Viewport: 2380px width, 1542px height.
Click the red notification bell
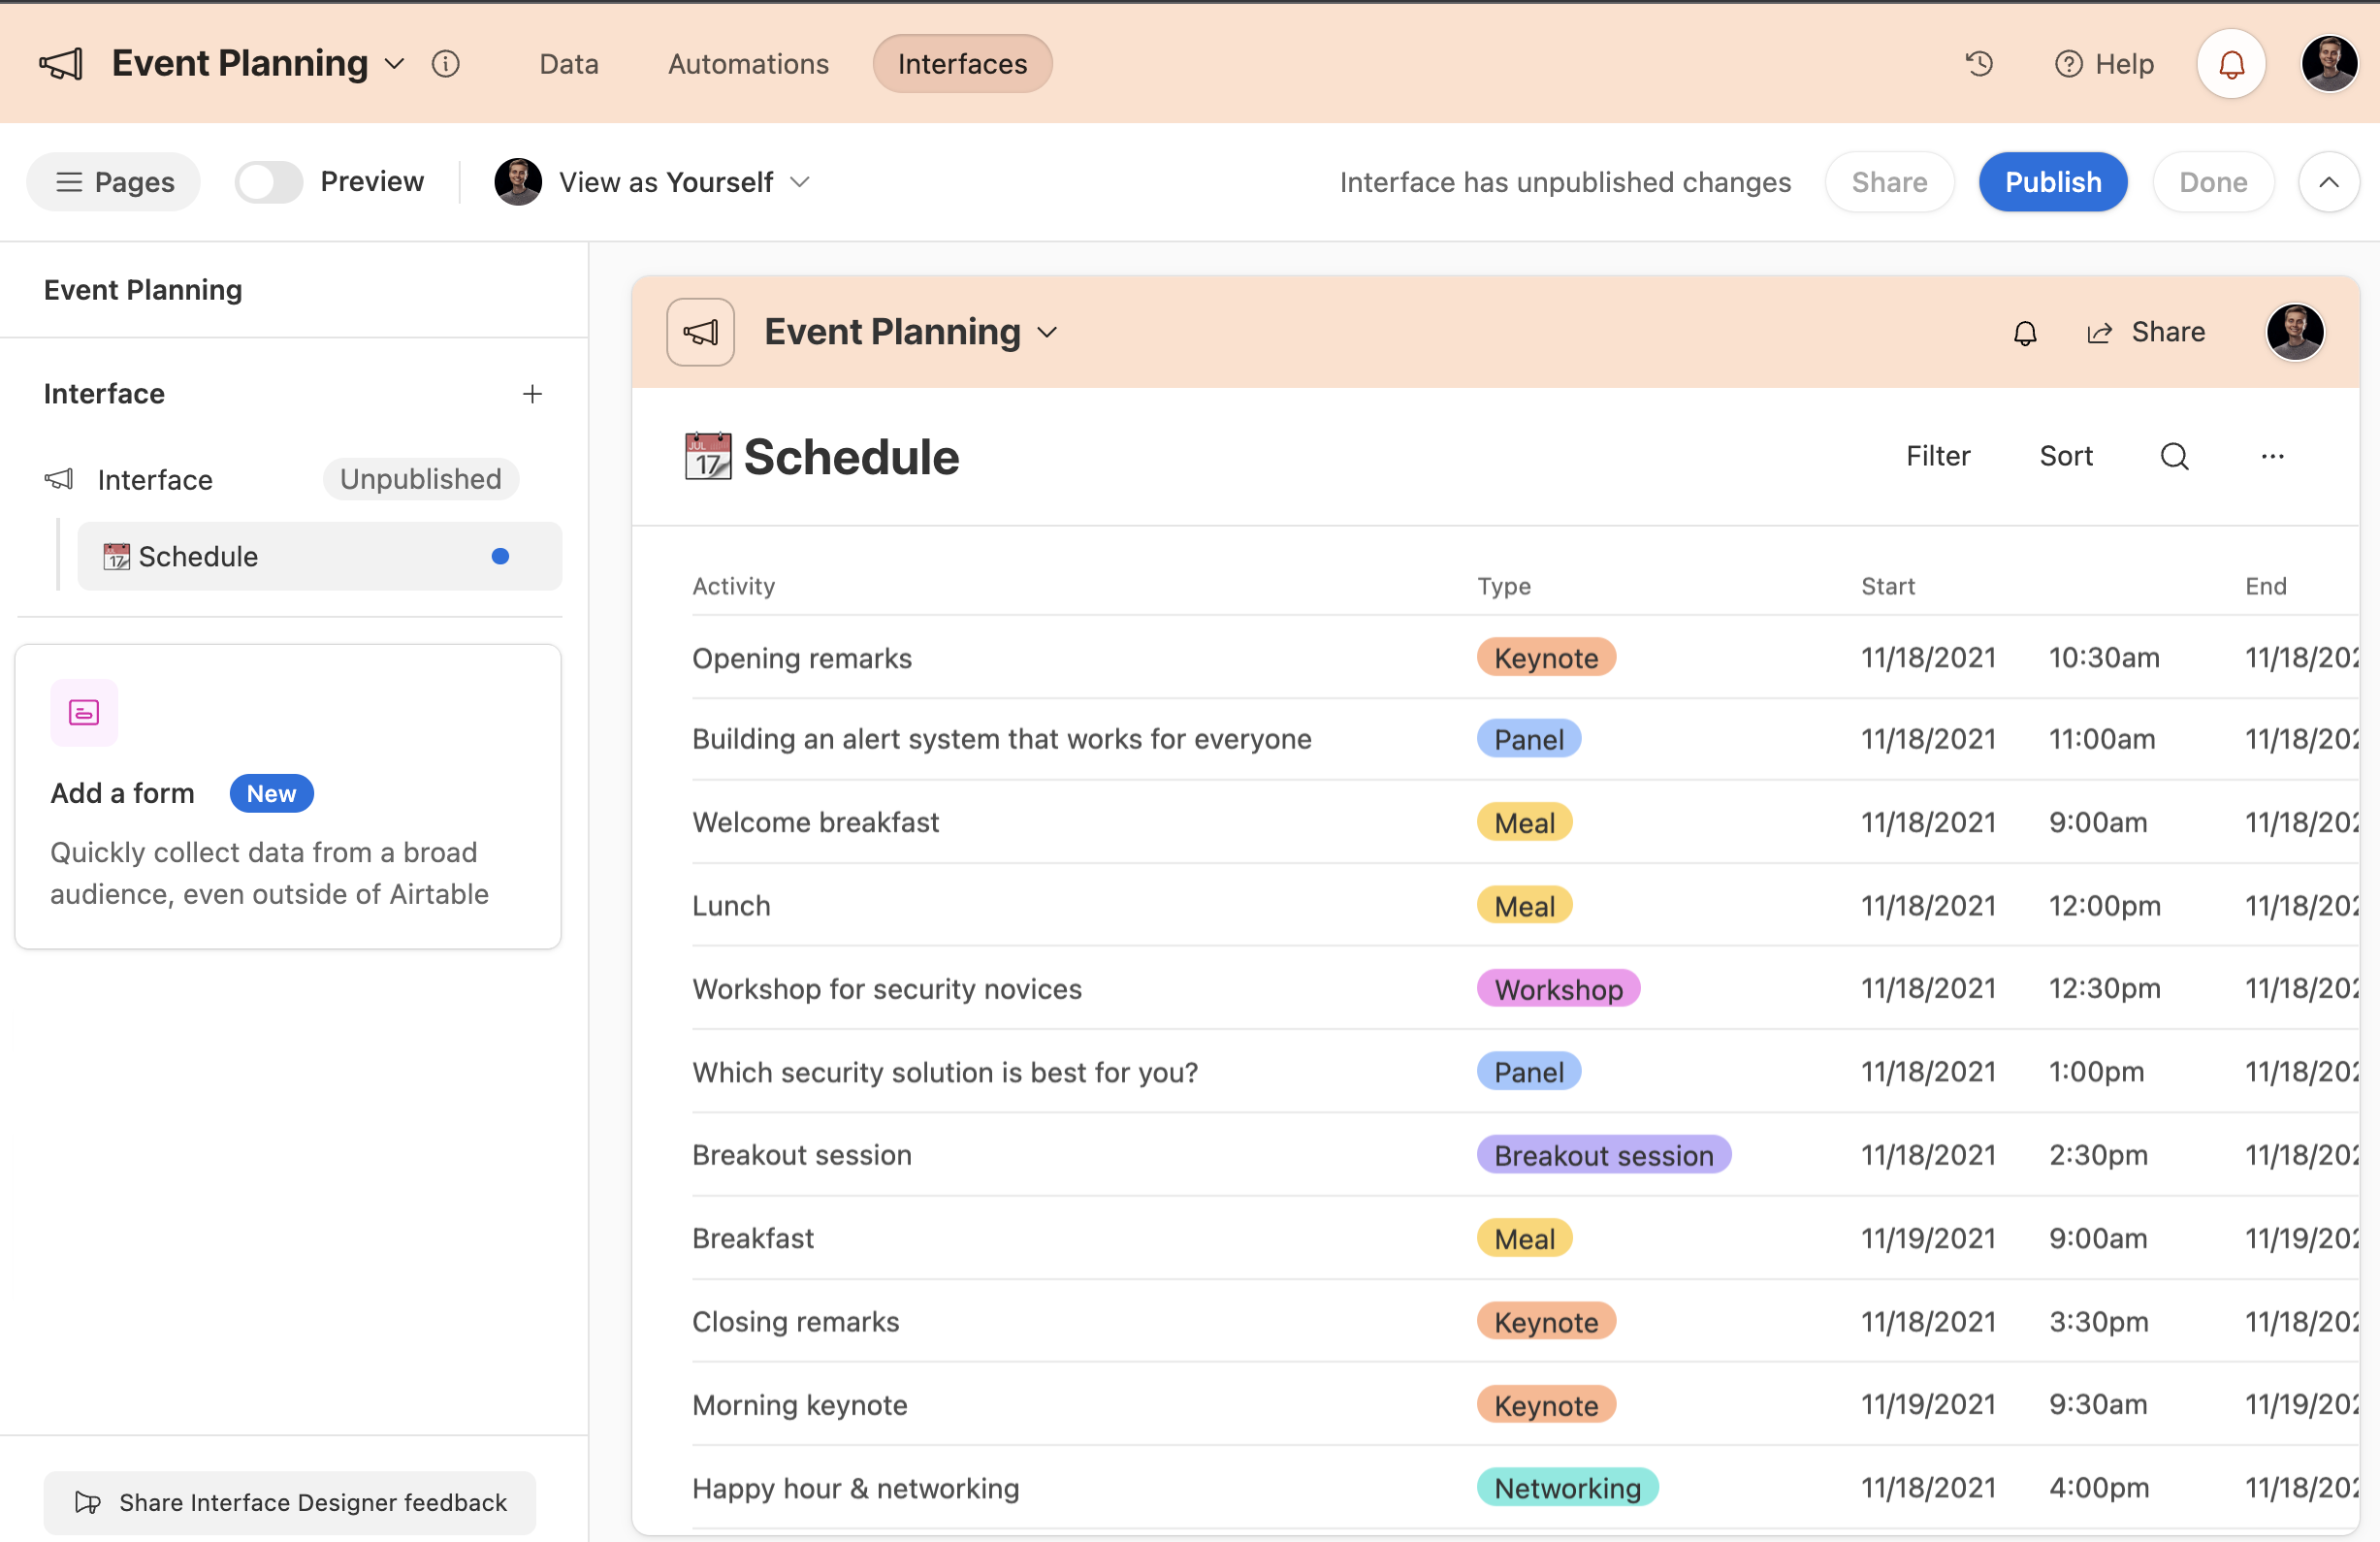(x=2230, y=64)
